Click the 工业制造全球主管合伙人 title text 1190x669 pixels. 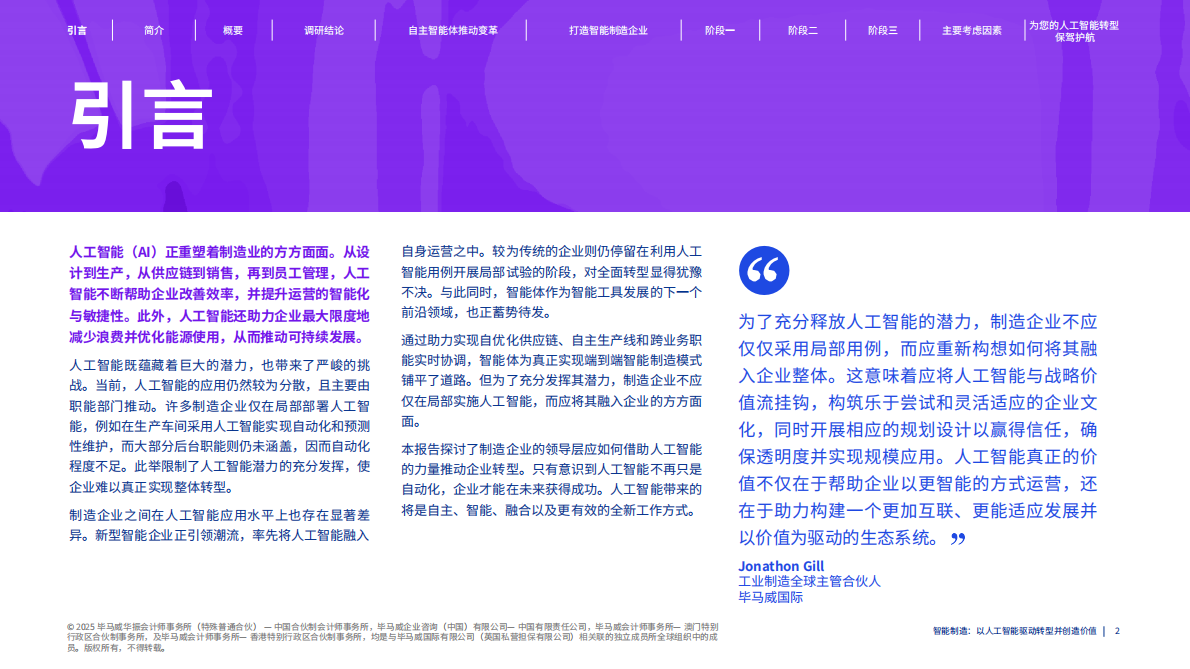(808, 580)
